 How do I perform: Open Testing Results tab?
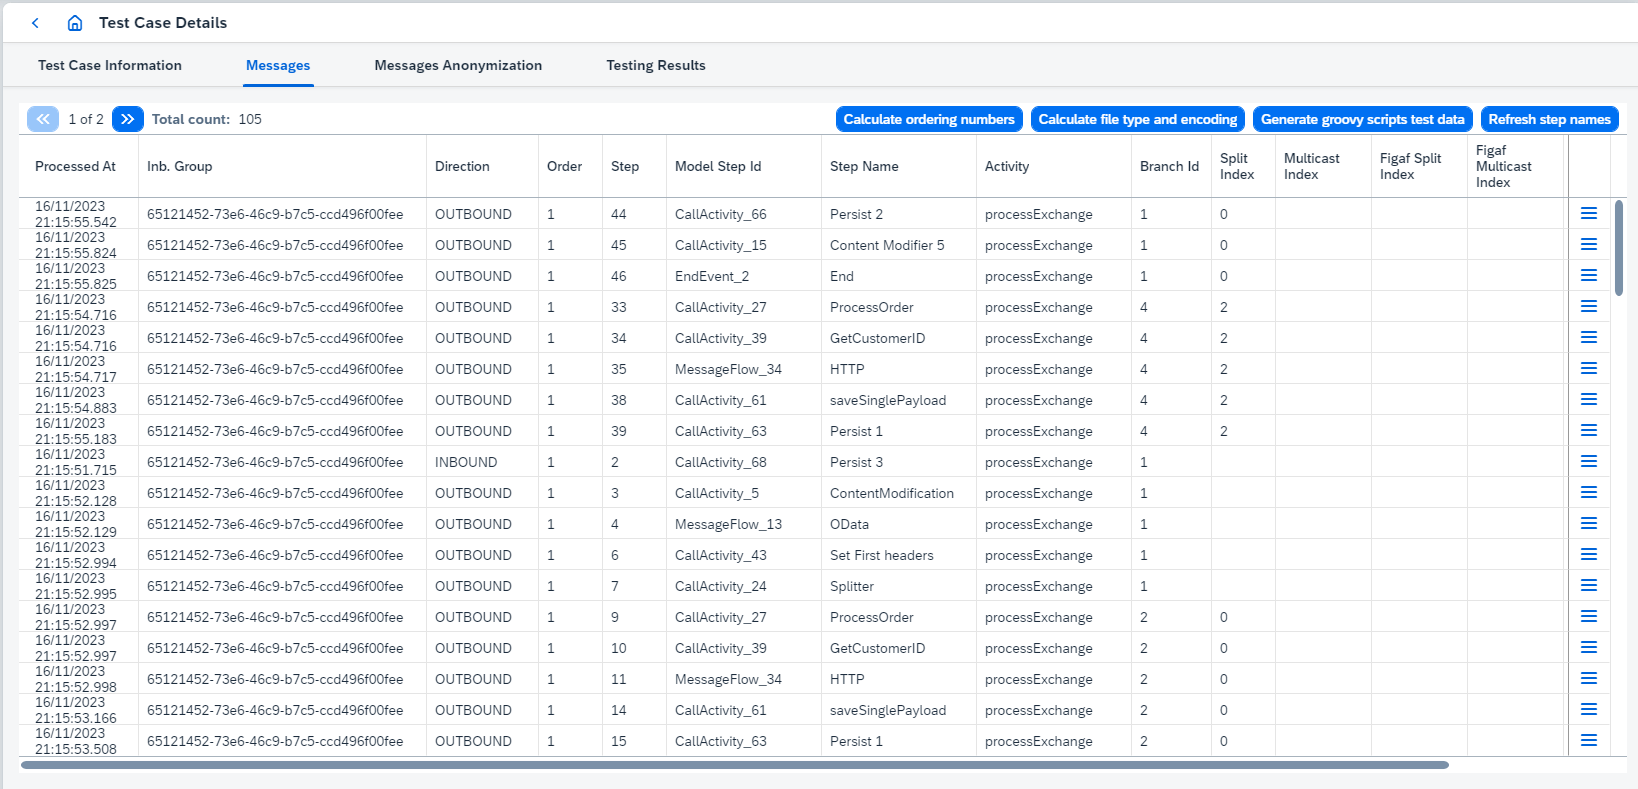(656, 65)
